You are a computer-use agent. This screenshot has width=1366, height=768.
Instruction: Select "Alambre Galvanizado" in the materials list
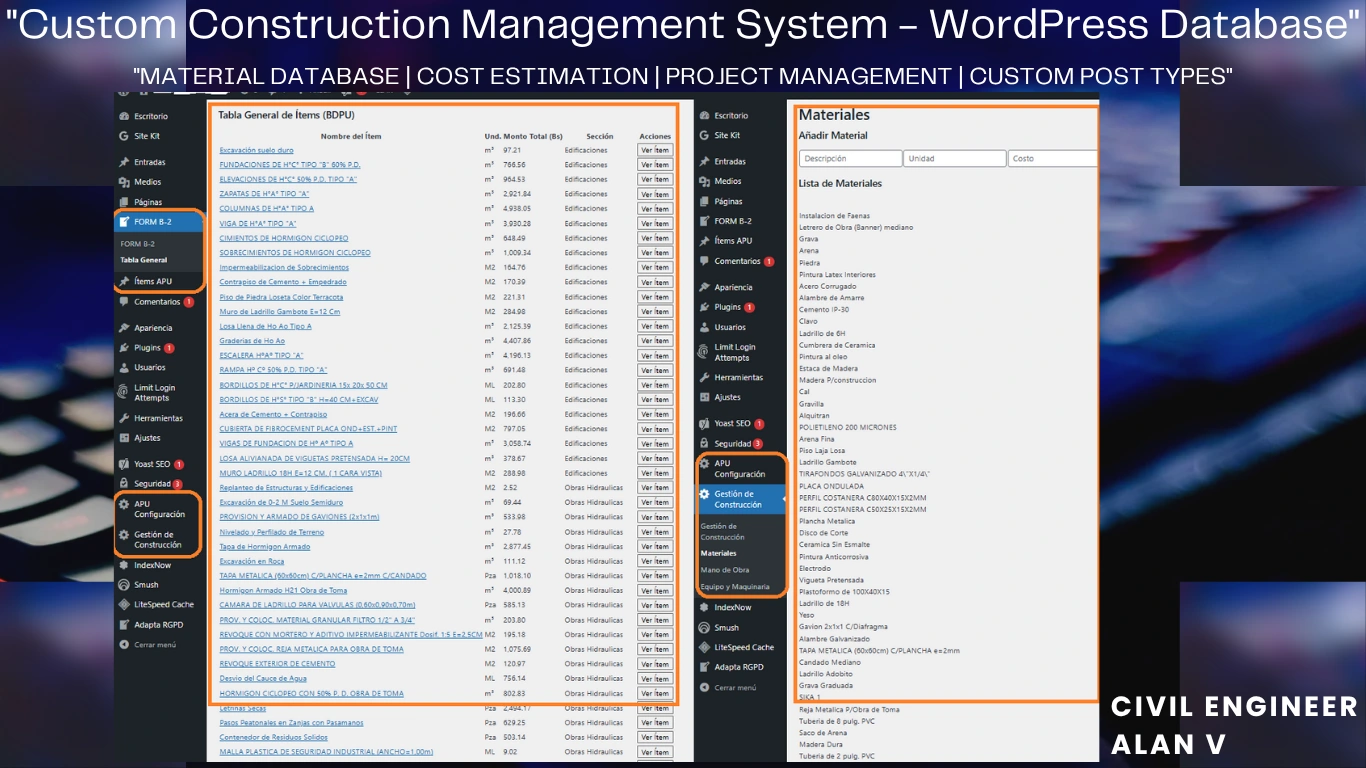(834, 639)
